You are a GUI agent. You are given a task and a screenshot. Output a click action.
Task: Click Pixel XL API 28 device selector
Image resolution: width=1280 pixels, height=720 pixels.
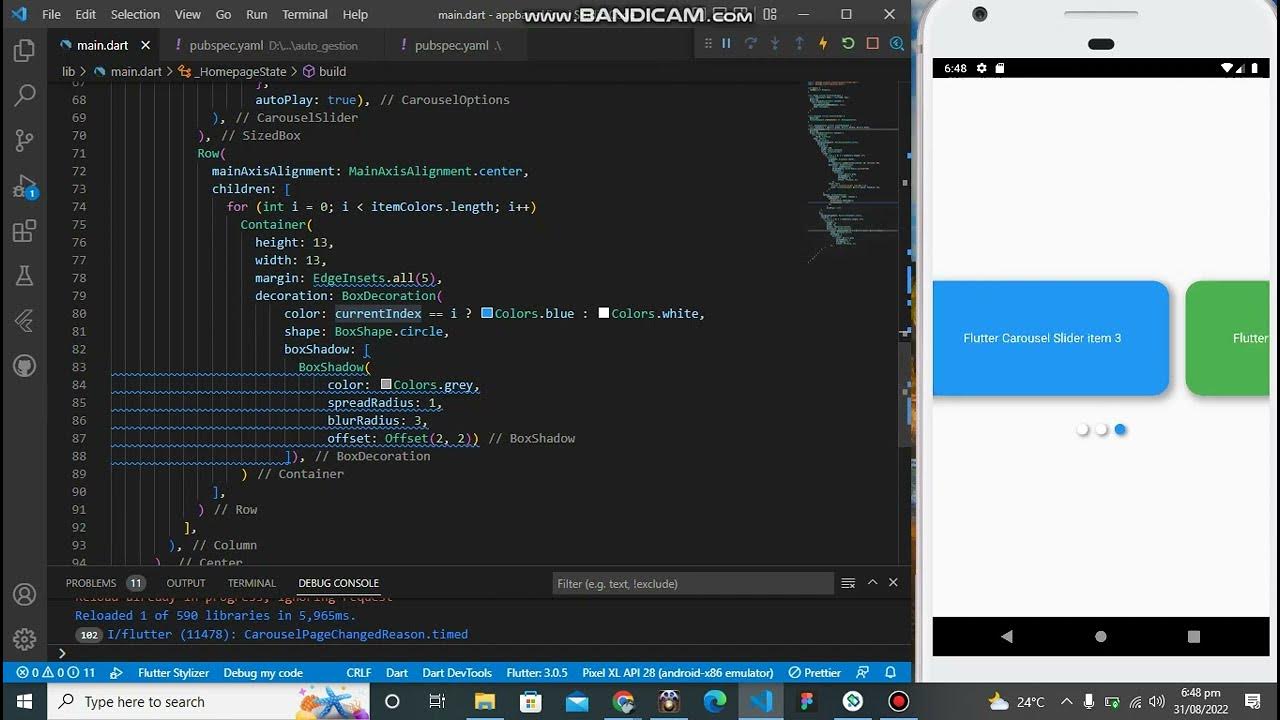pyautogui.click(x=677, y=673)
